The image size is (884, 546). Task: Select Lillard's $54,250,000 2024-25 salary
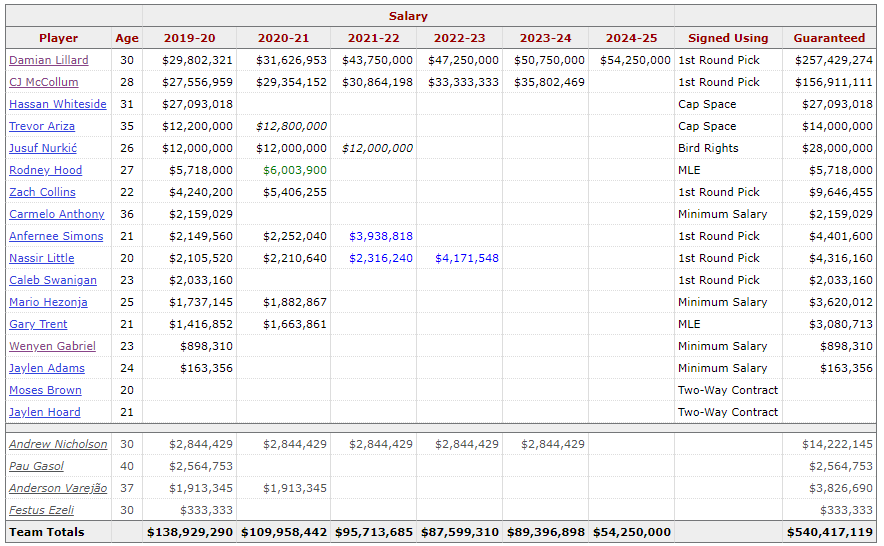point(635,60)
